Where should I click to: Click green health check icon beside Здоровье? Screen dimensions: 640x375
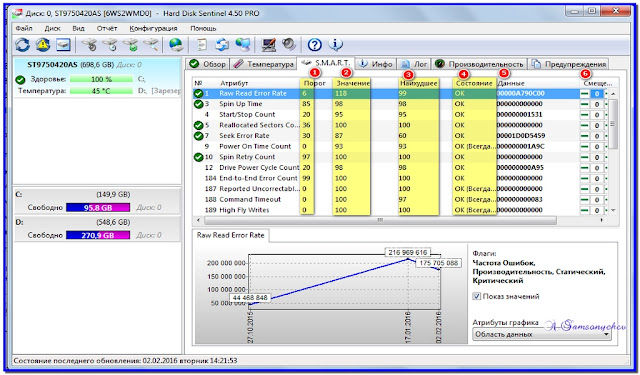(20, 80)
